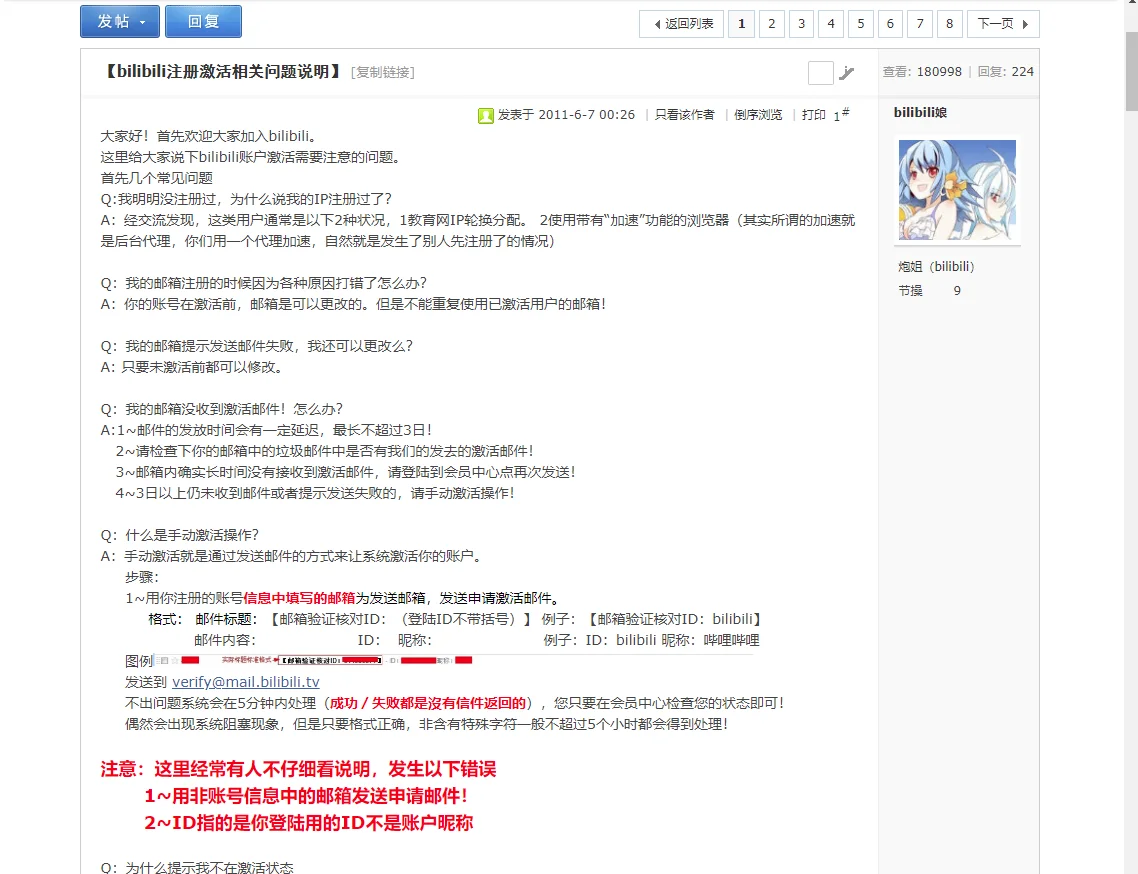This screenshot has width=1138, height=874.
Task: Click the left arrow in 返回列表
Action: [658, 24]
